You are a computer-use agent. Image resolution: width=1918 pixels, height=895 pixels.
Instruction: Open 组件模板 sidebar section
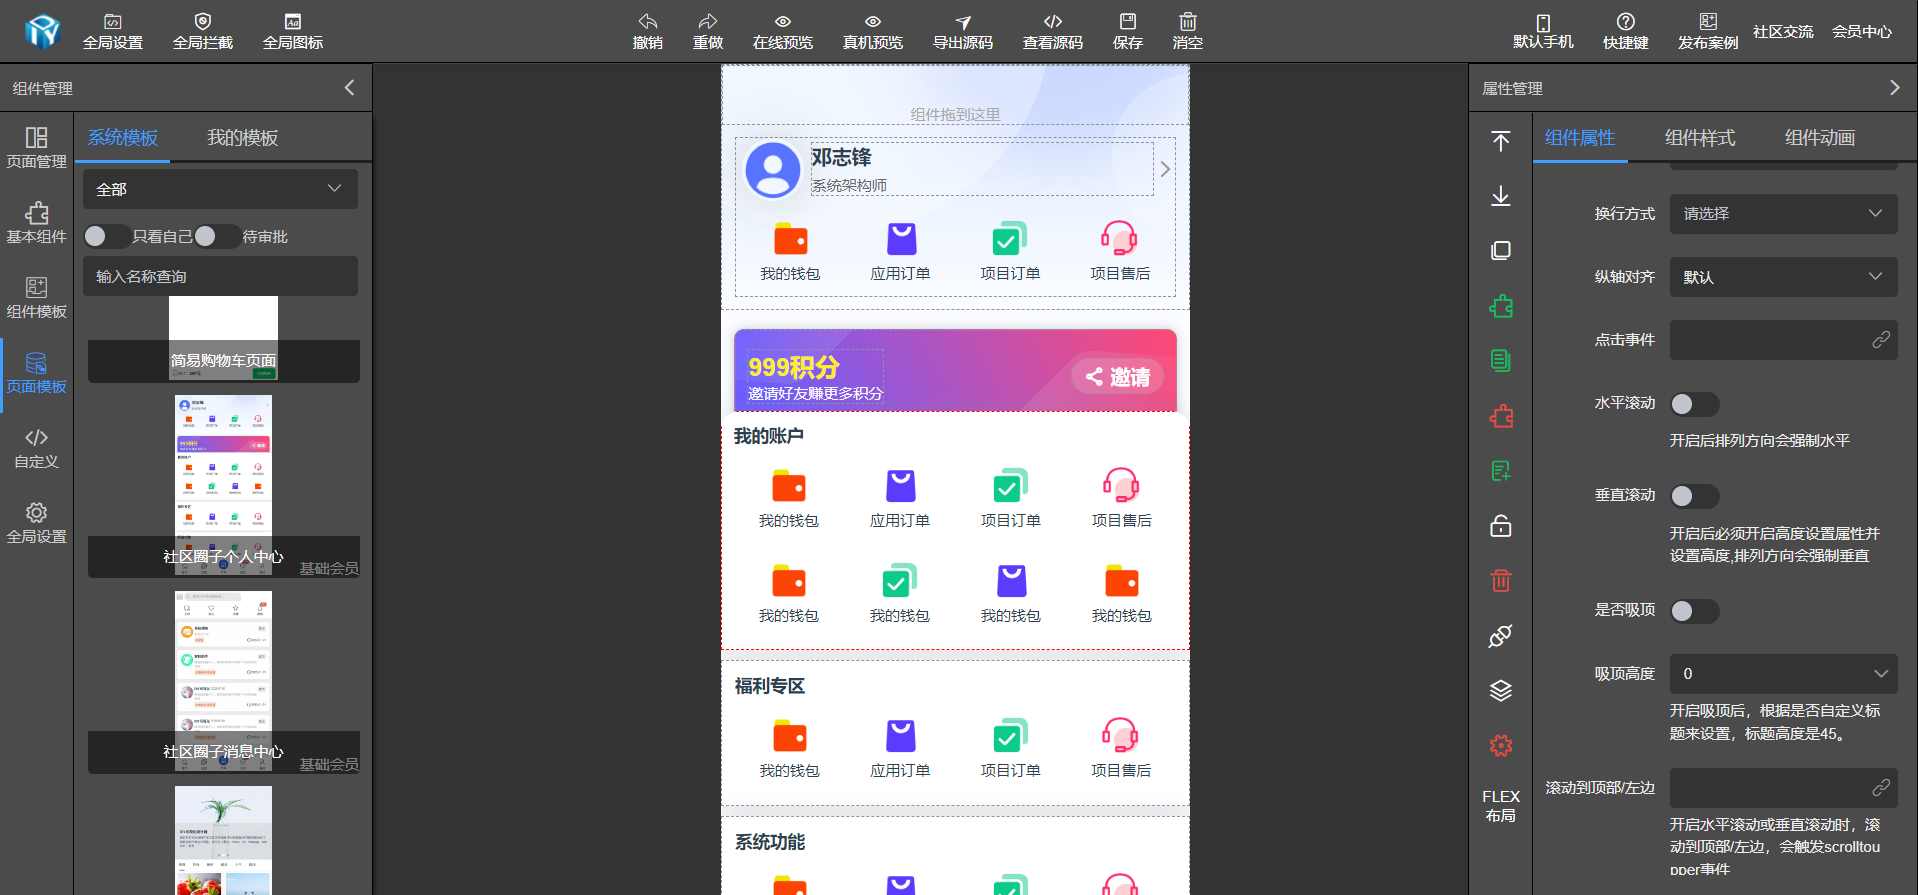point(37,298)
